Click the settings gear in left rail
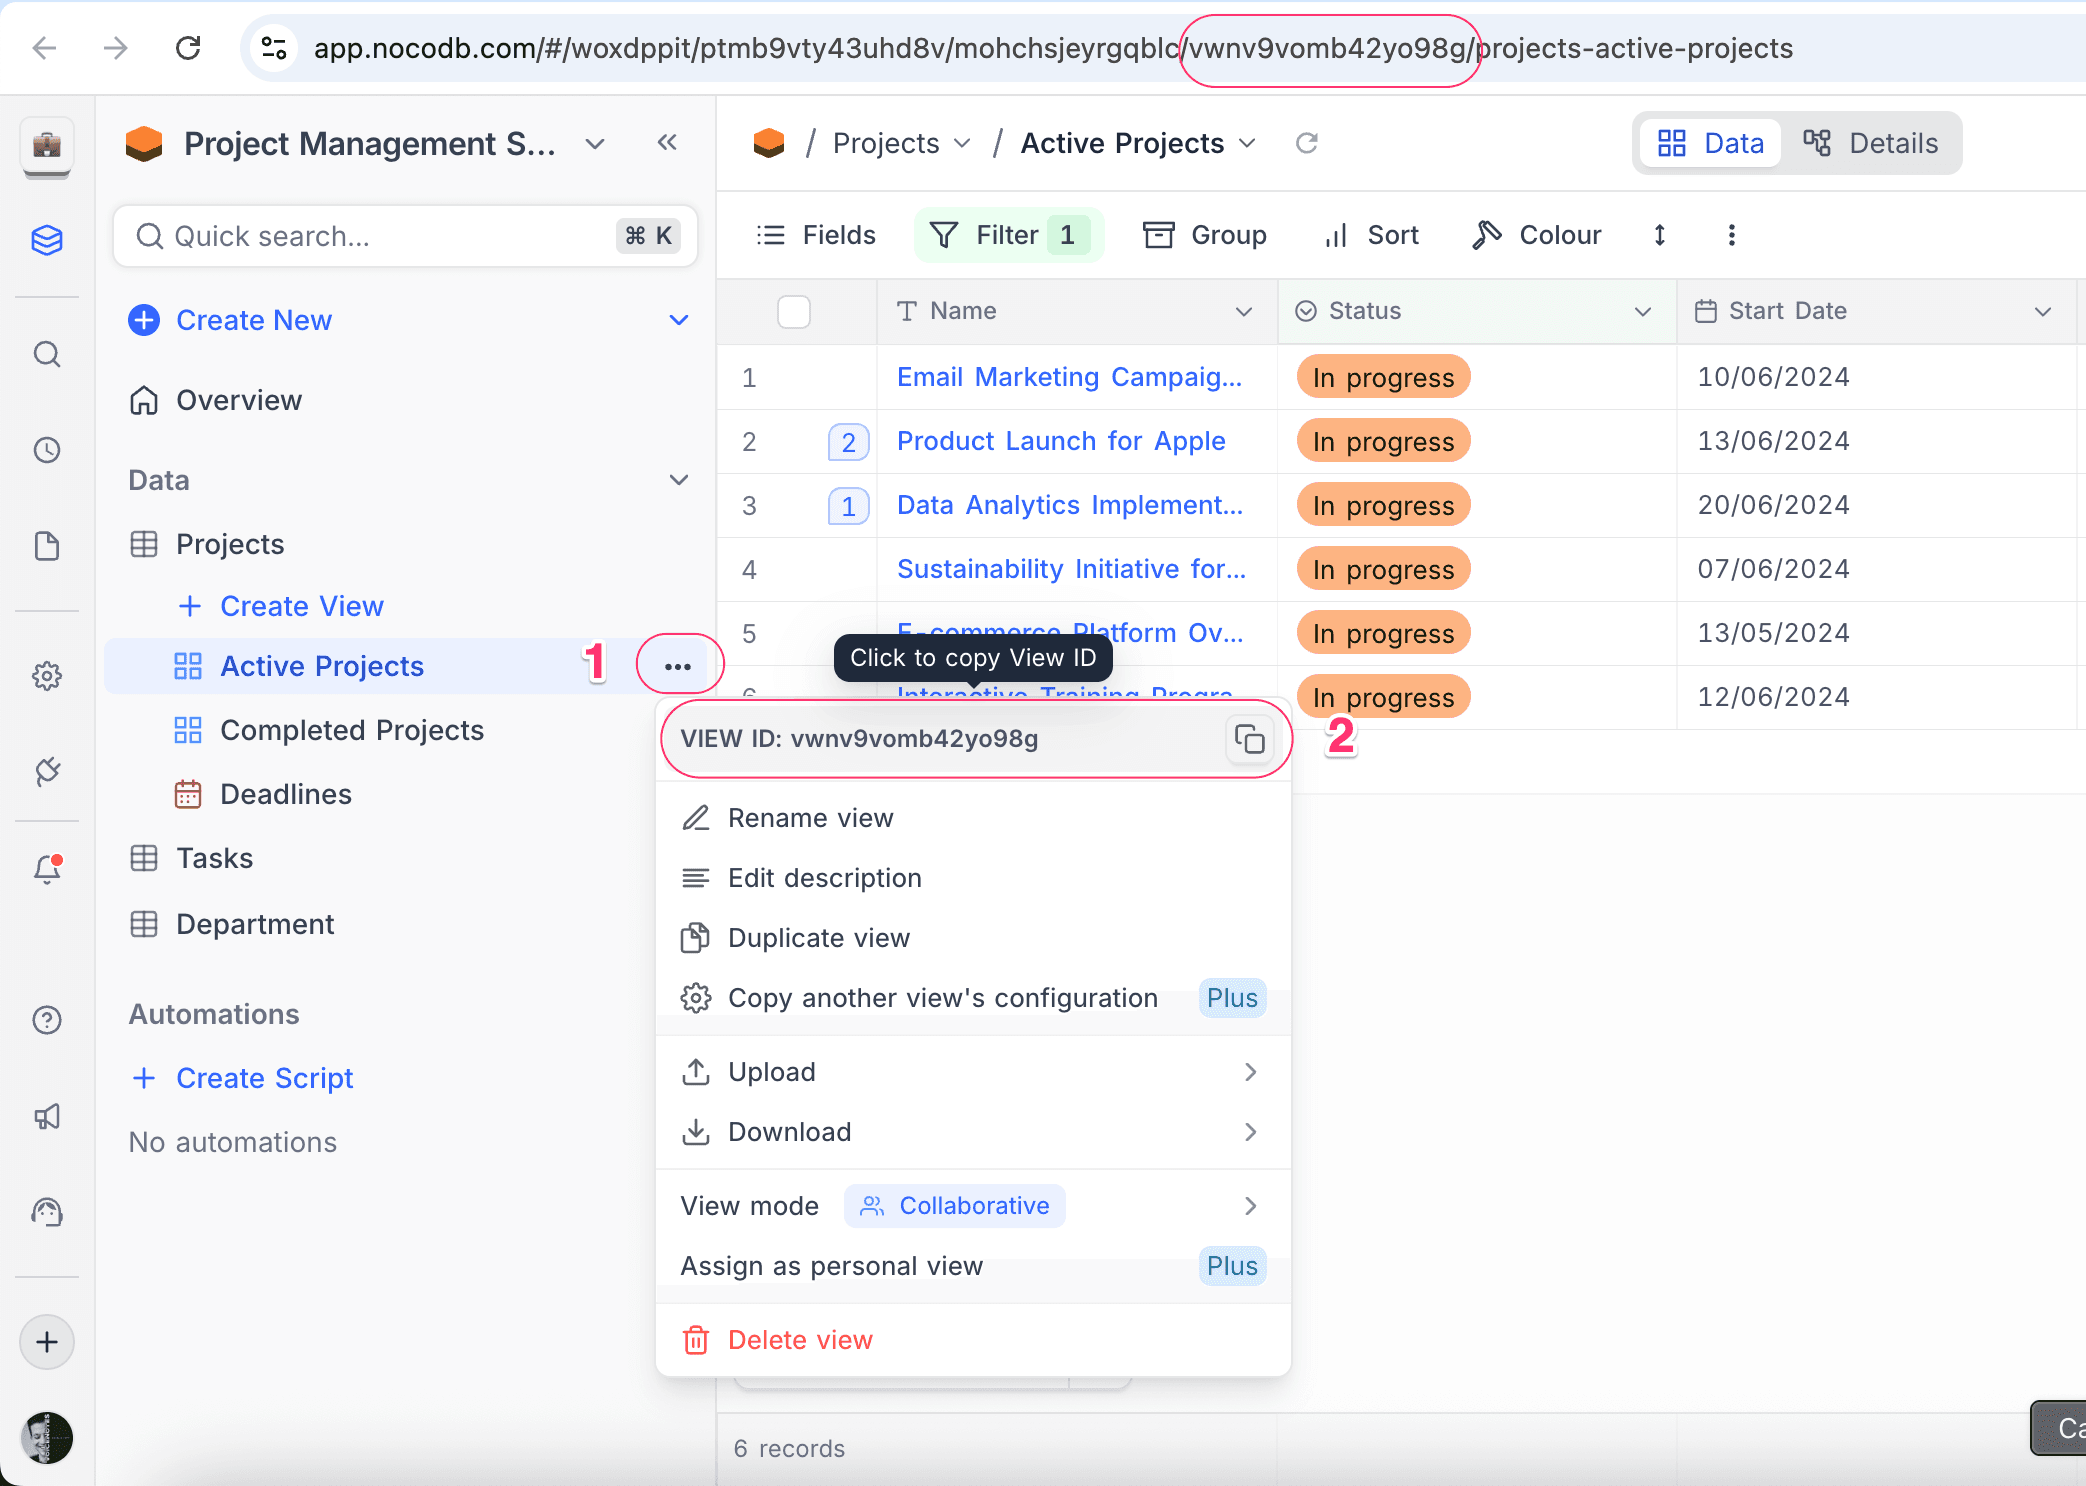Viewport: 2086px width, 1486px height. pos(47,676)
